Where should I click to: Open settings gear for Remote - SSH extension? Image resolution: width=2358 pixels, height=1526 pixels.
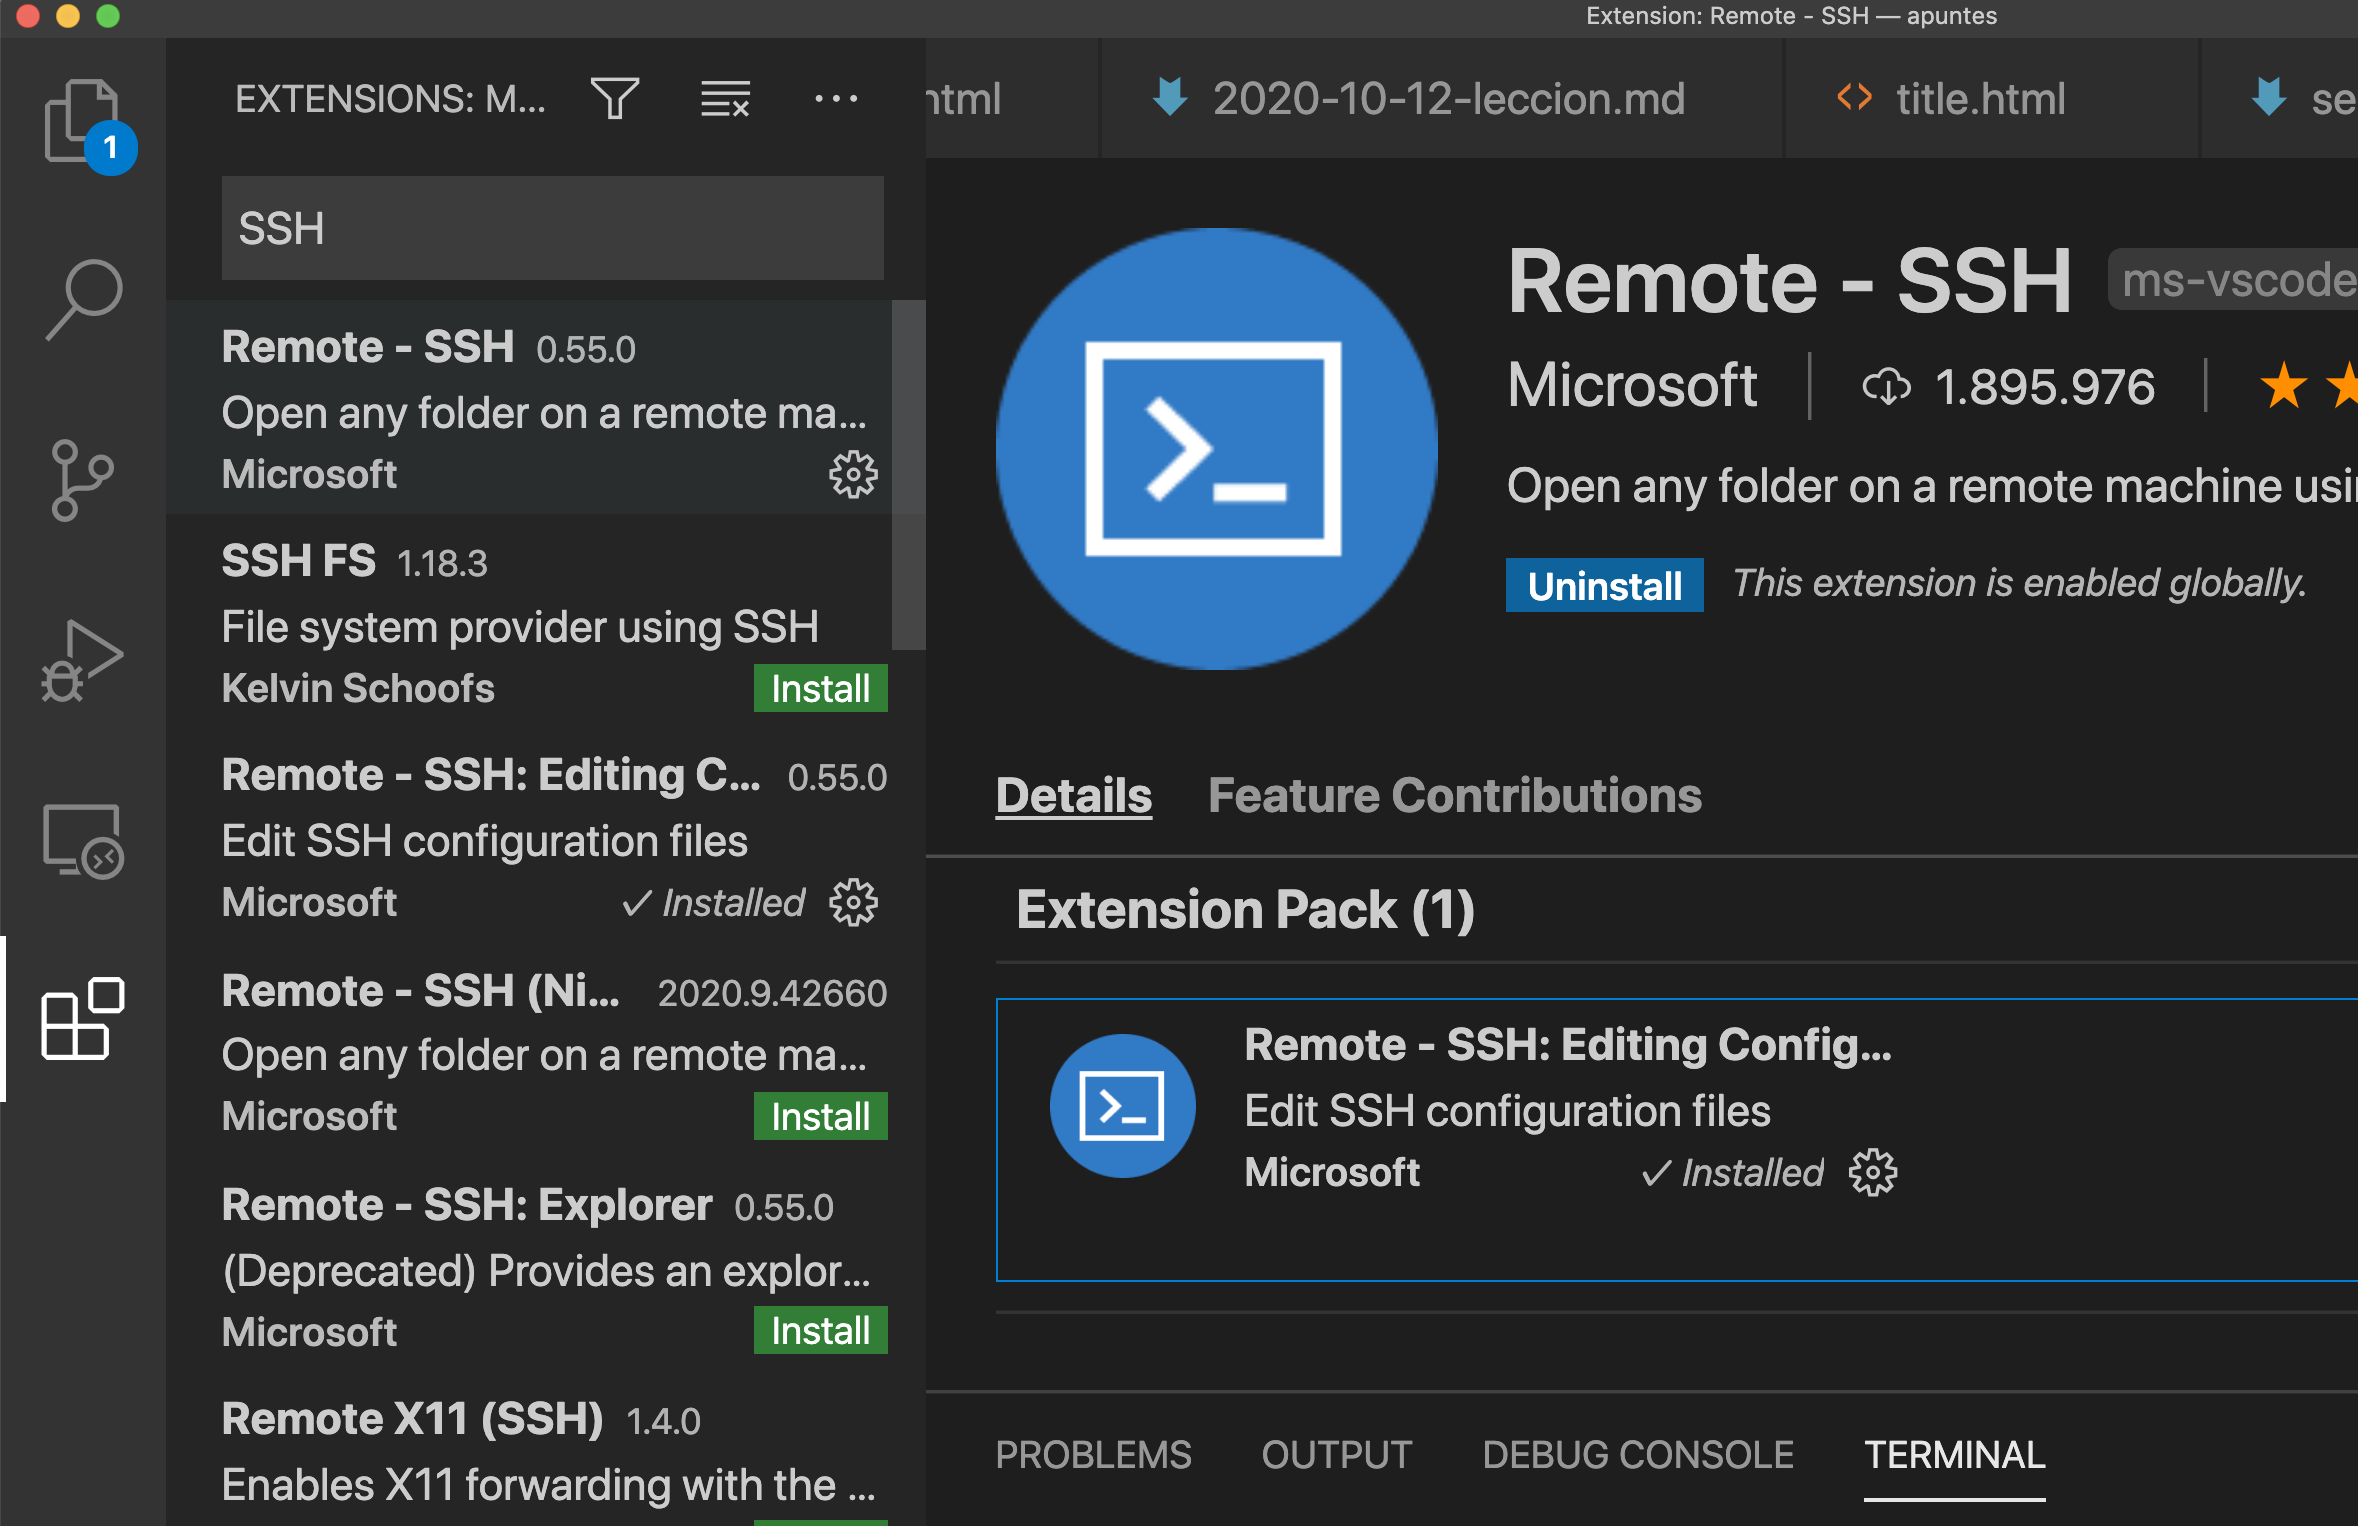[x=852, y=474]
